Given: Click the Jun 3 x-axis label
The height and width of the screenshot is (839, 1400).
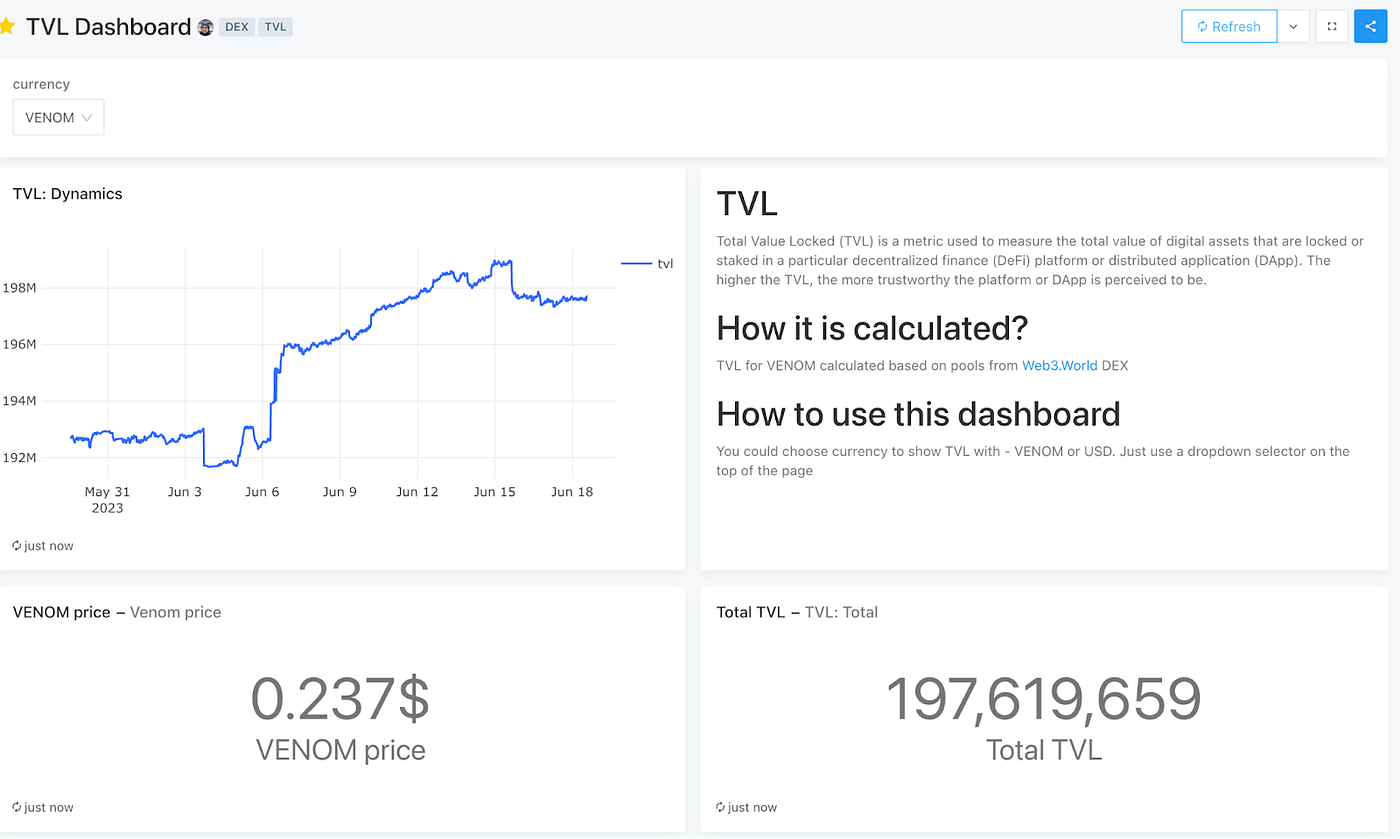Looking at the screenshot, I should tap(185, 492).
